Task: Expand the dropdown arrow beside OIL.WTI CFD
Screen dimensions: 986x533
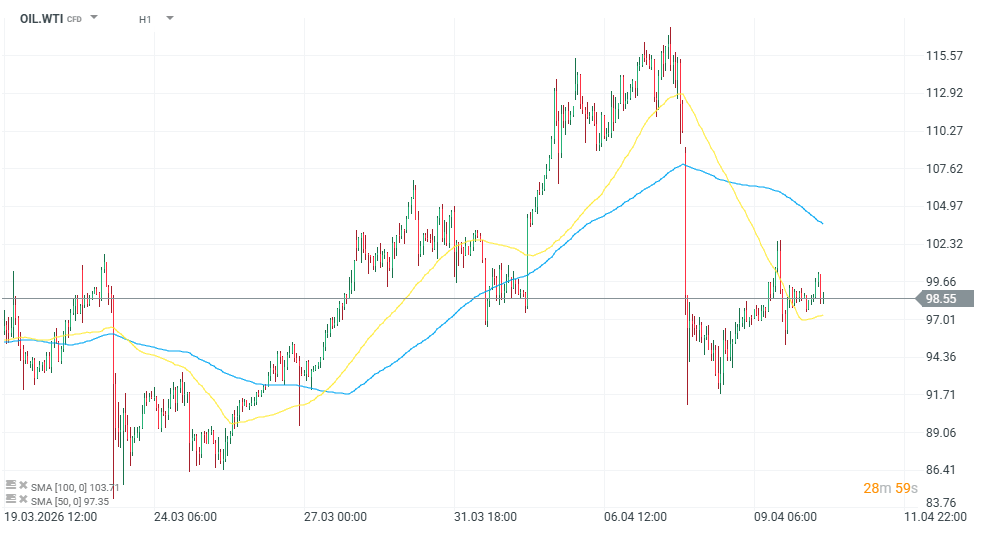Action: (x=94, y=18)
